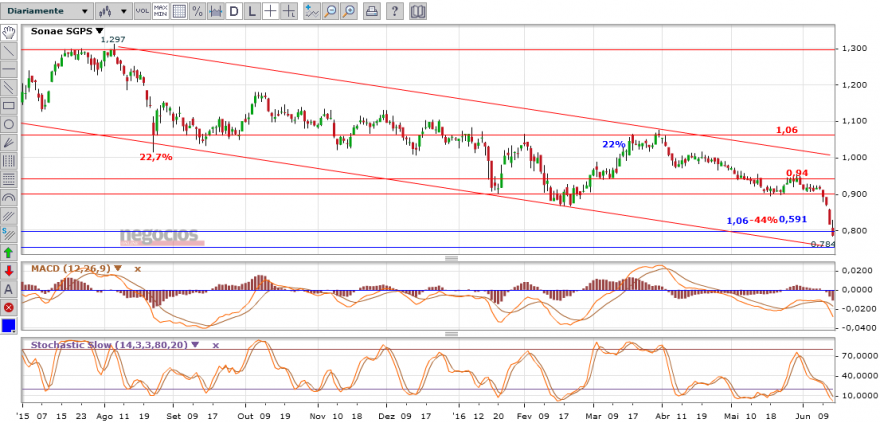Click the divider handle above Stochastic panel
Viewport: 880px width, 423px height.
pos(452,334)
